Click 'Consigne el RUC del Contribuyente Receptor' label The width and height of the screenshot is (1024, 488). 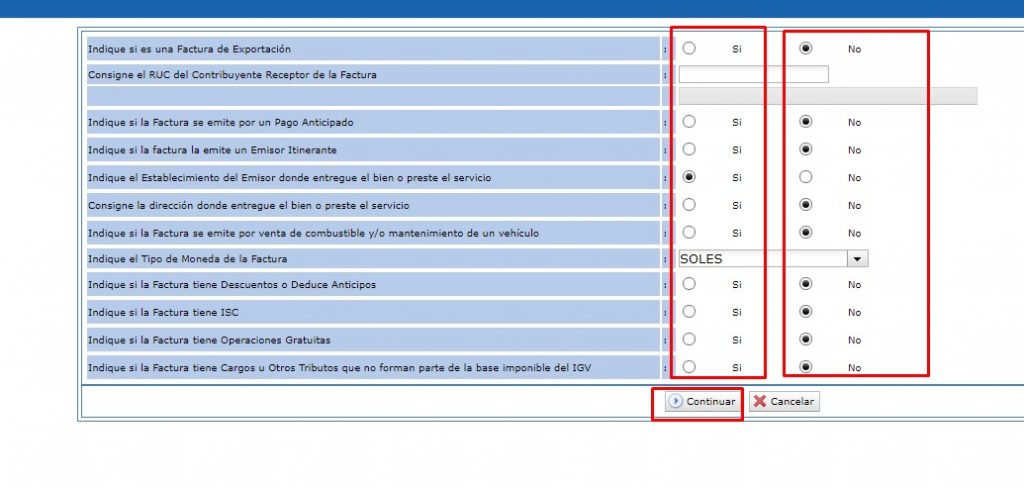click(232, 75)
